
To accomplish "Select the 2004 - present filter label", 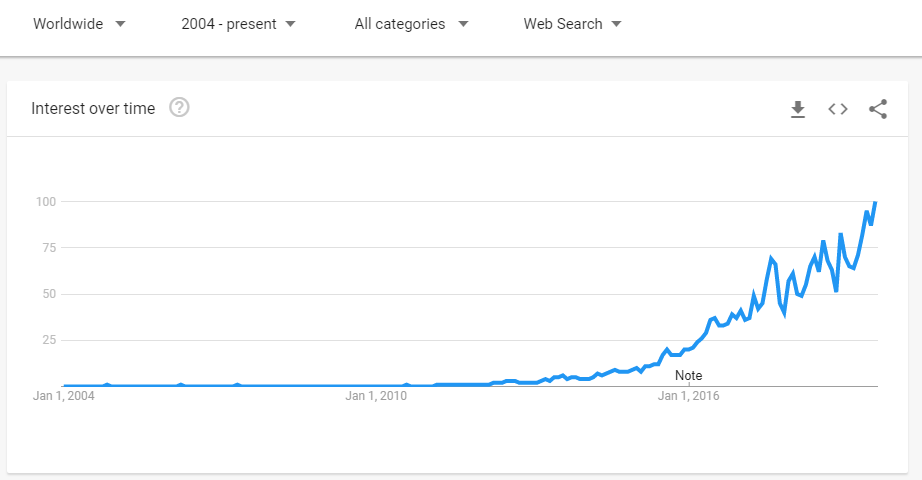I will tap(229, 24).
